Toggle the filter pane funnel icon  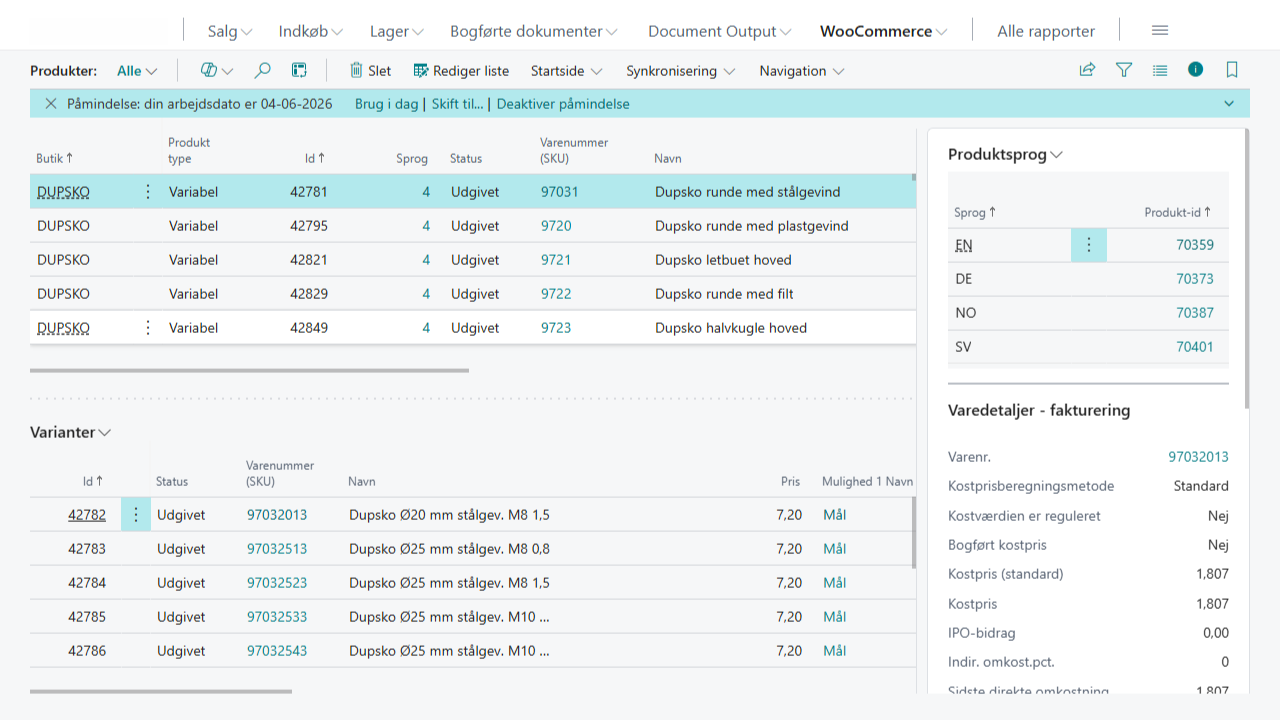tap(1124, 70)
